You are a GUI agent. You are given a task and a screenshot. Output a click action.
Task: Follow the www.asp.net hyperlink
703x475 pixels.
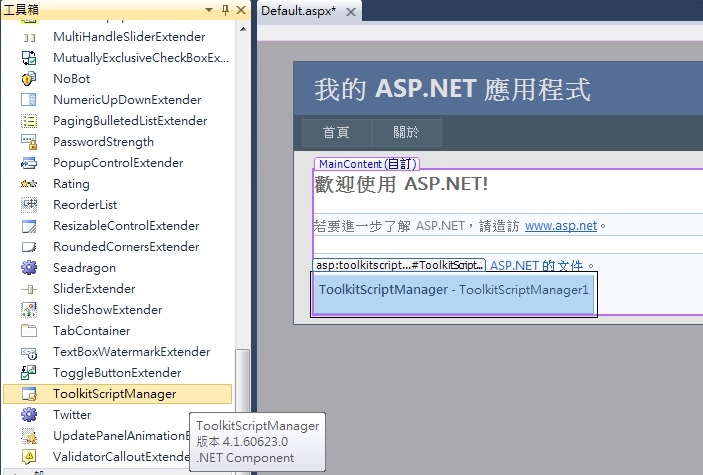561,226
